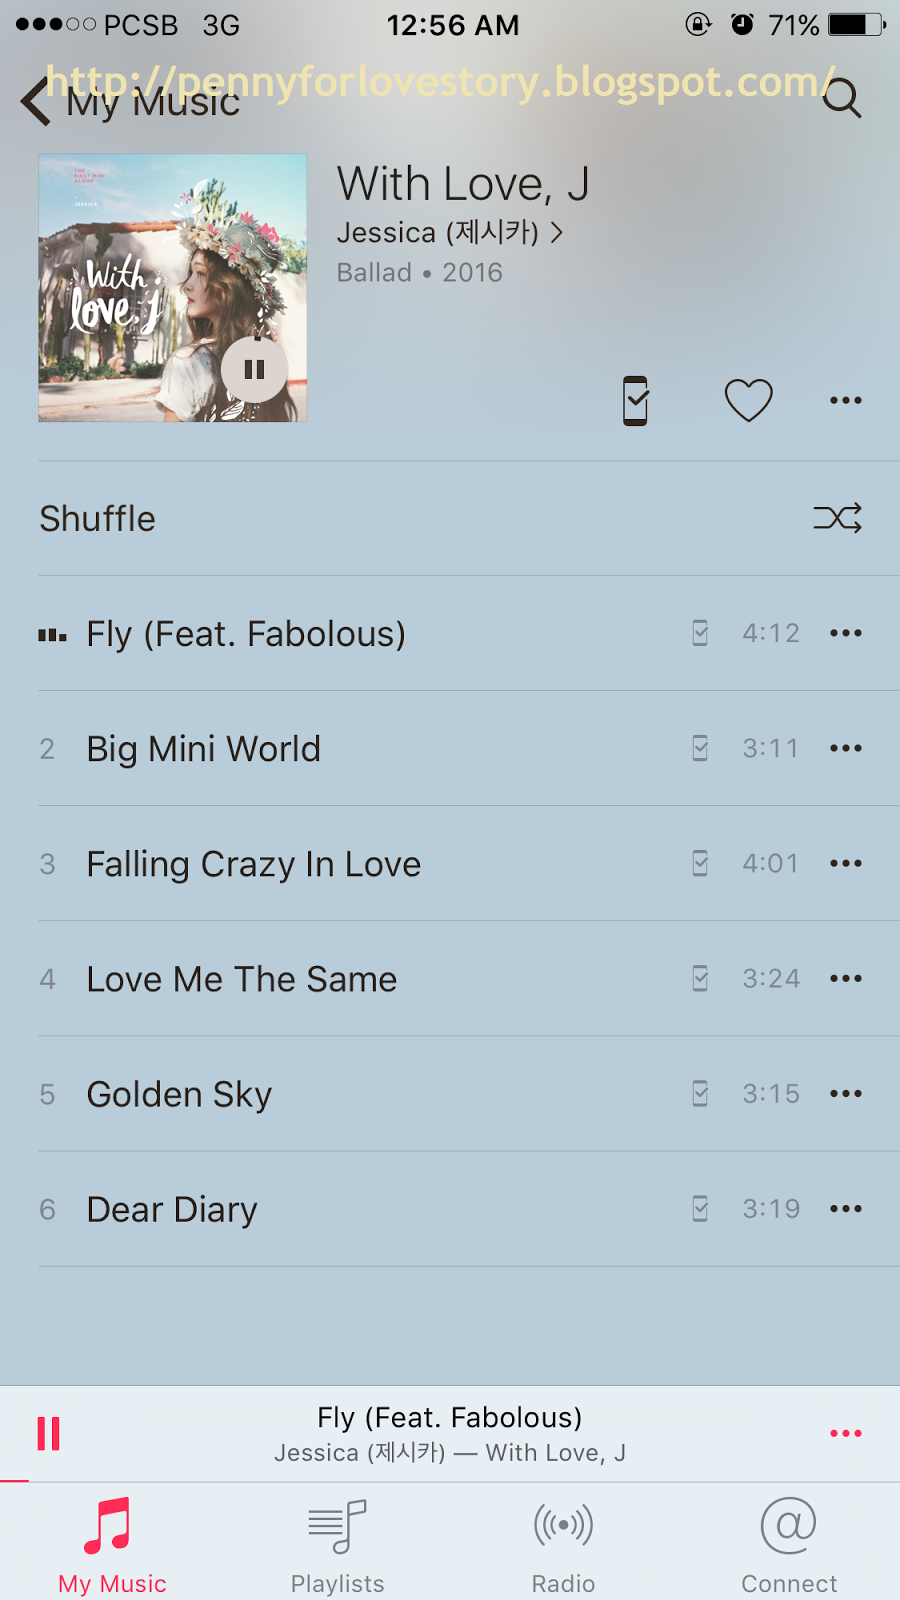Open album more options ellipsis
This screenshot has height=1600, width=900.
(846, 400)
